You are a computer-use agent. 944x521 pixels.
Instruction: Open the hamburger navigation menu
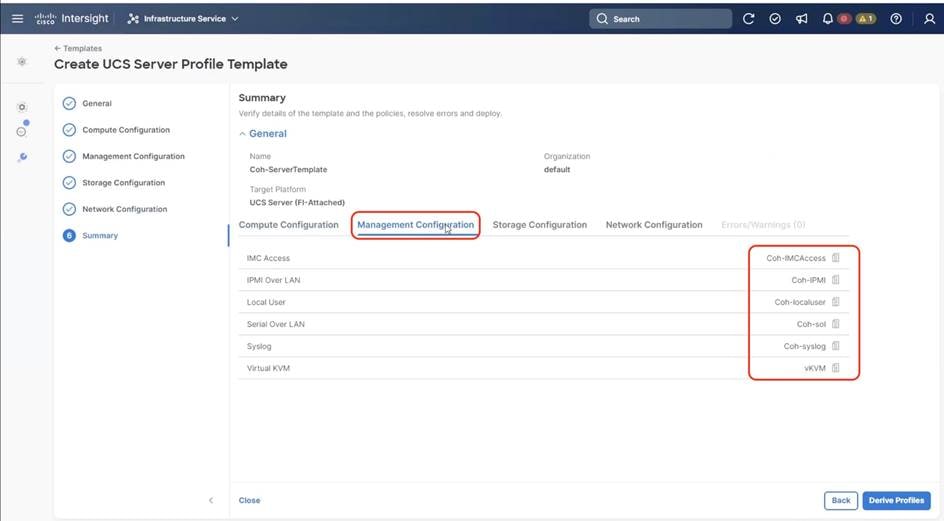[17, 19]
